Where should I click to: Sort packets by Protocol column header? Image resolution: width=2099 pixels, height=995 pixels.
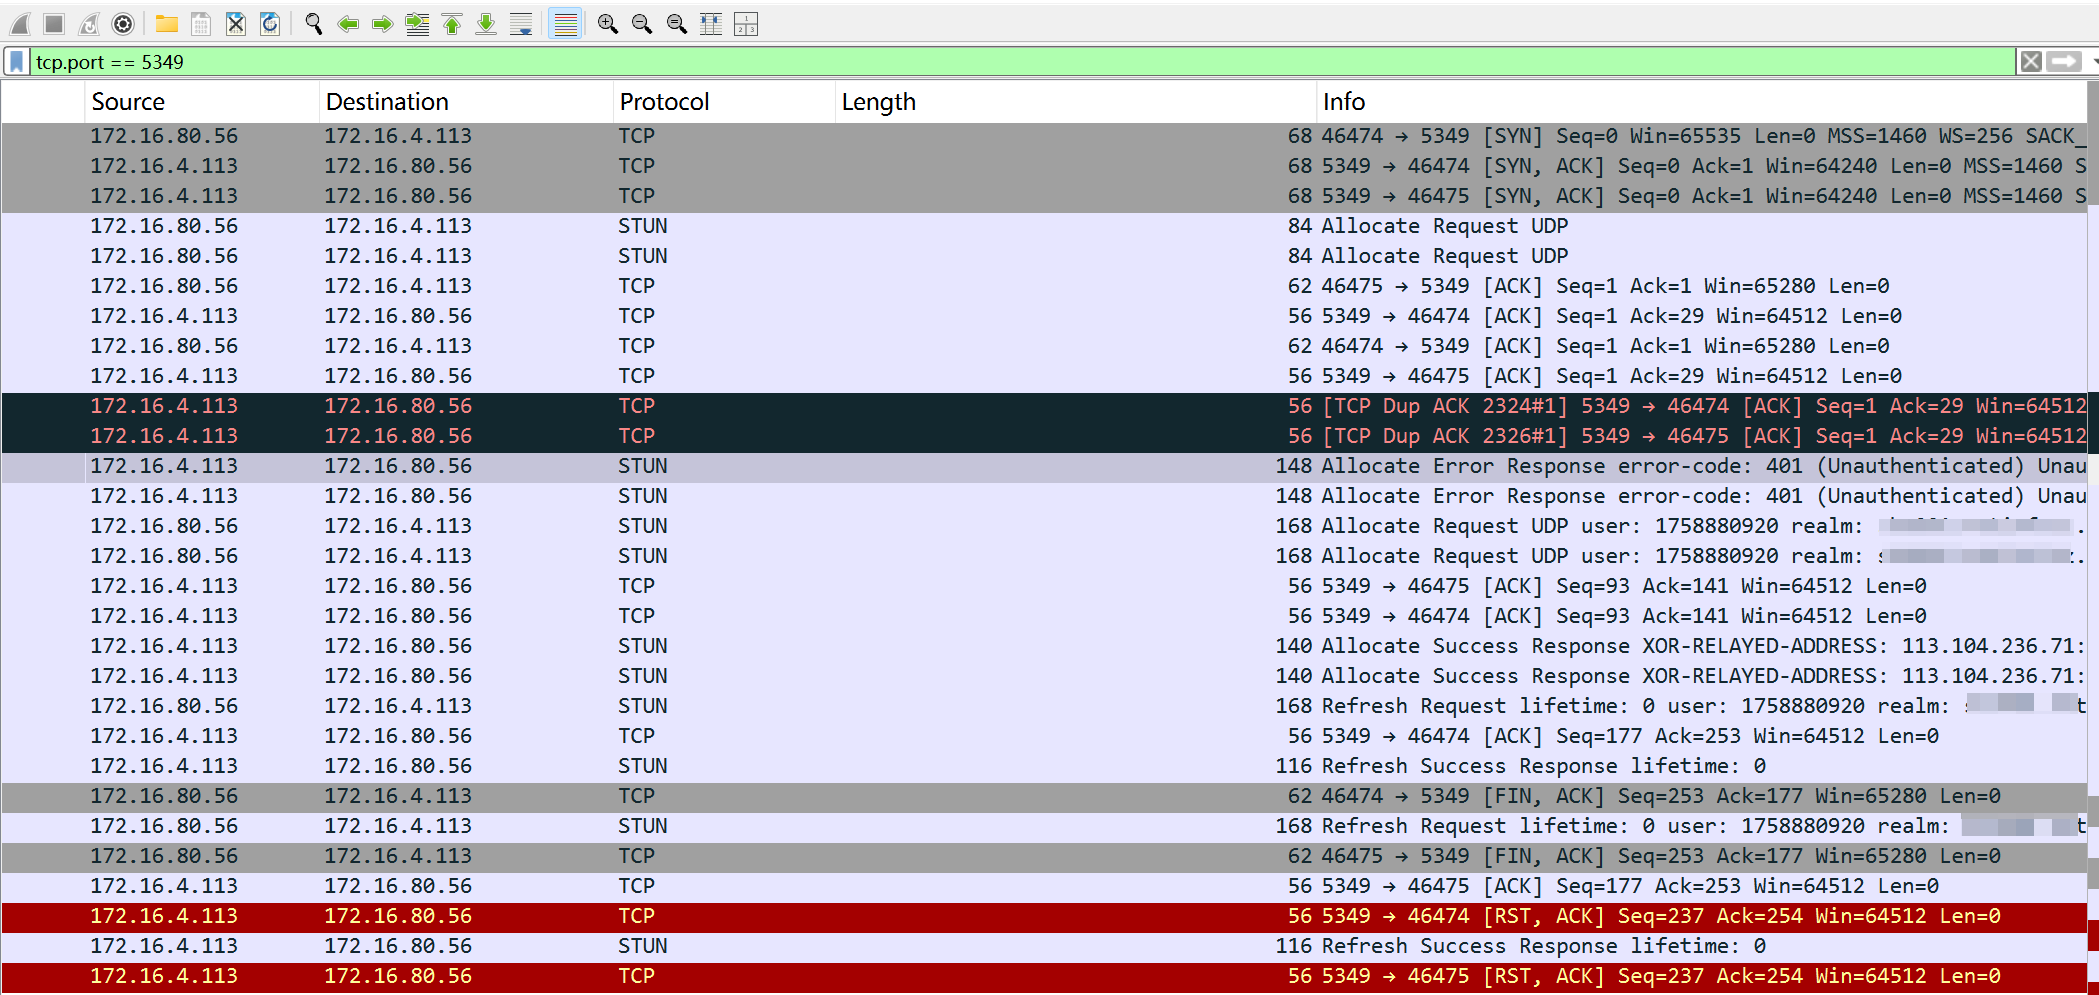(664, 102)
